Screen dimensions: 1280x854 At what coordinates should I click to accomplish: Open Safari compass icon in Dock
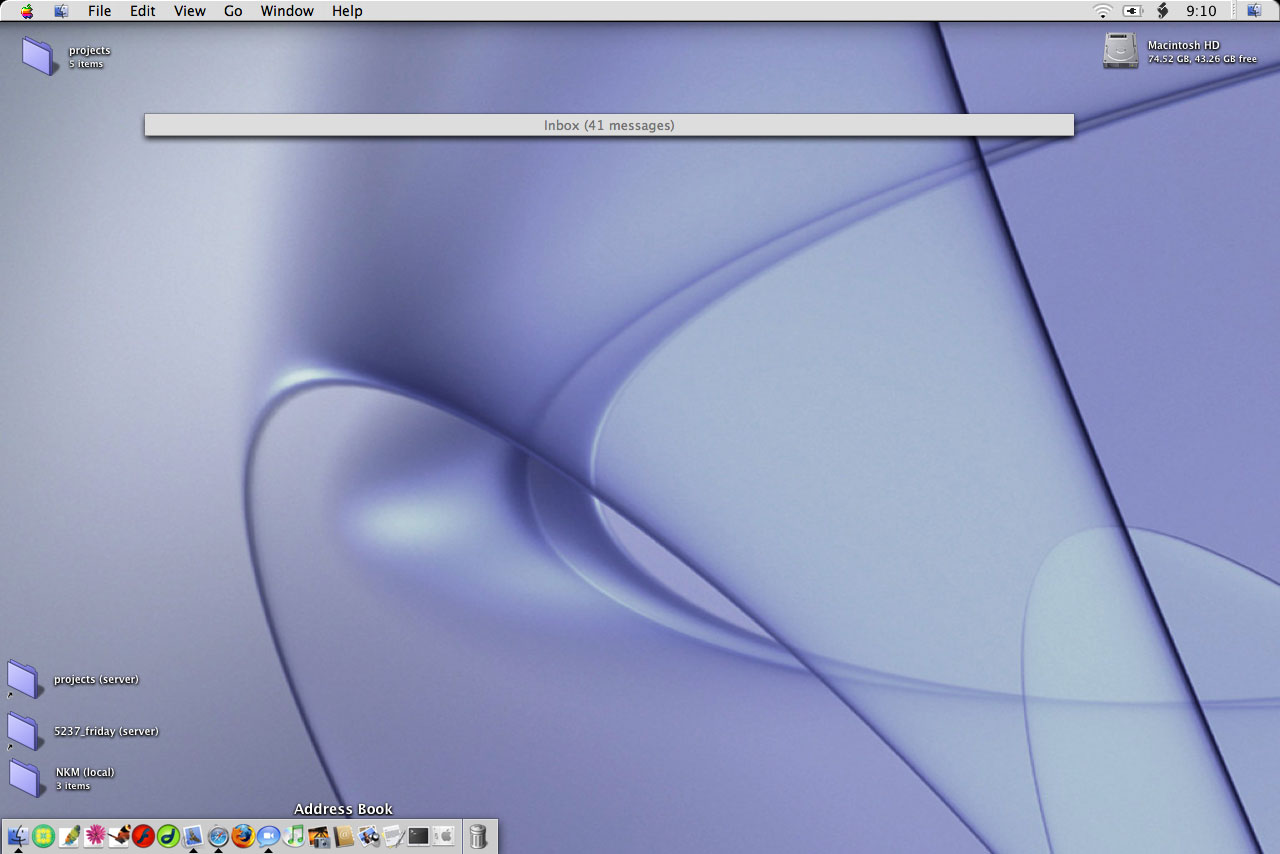click(x=218, y=836)
